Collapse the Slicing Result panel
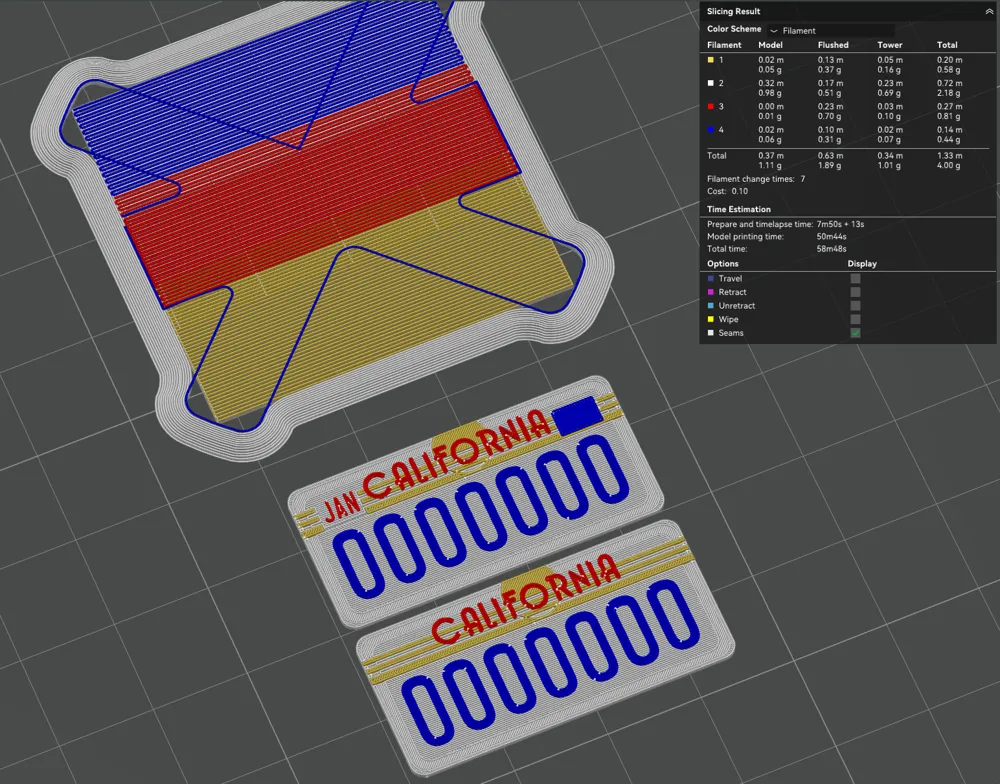1000x784 pixels. click(989, 11)
